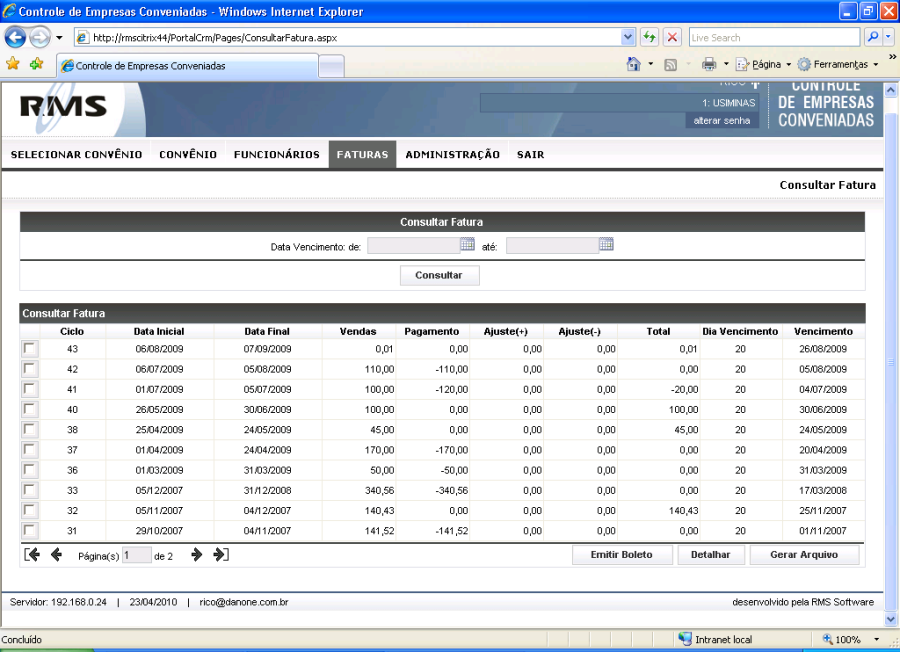Open the ADMINISTRAÇÃO menu

click(452, 154)
